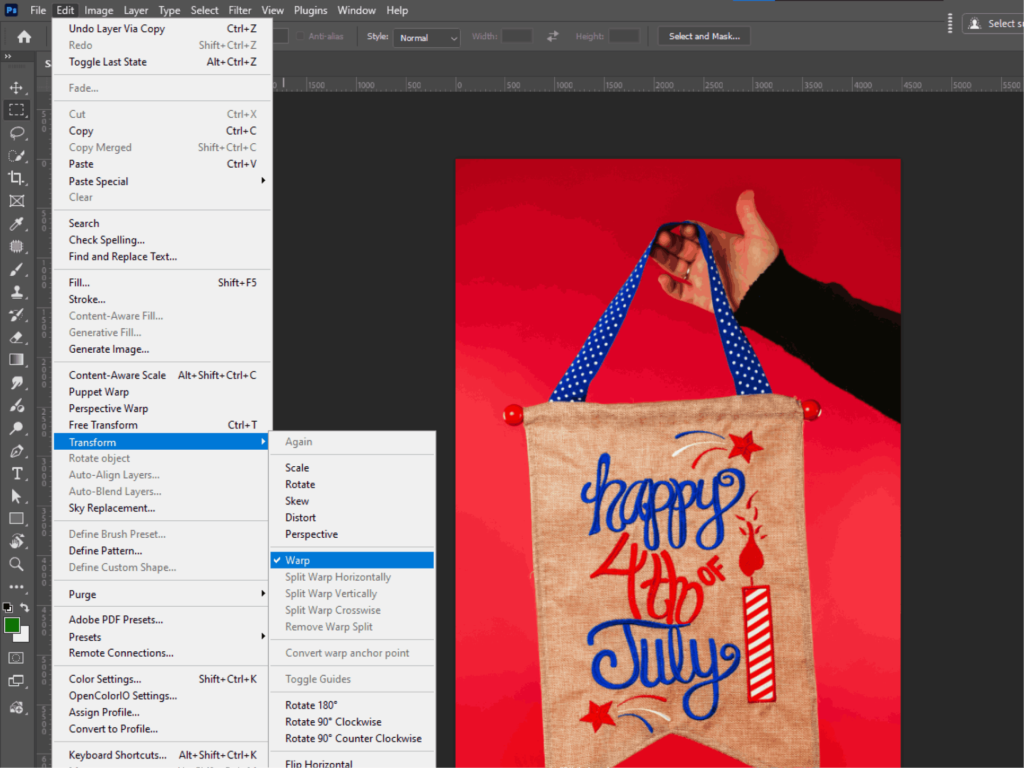
Task: Select the Hand tool
Action: [x=16, y=541]
